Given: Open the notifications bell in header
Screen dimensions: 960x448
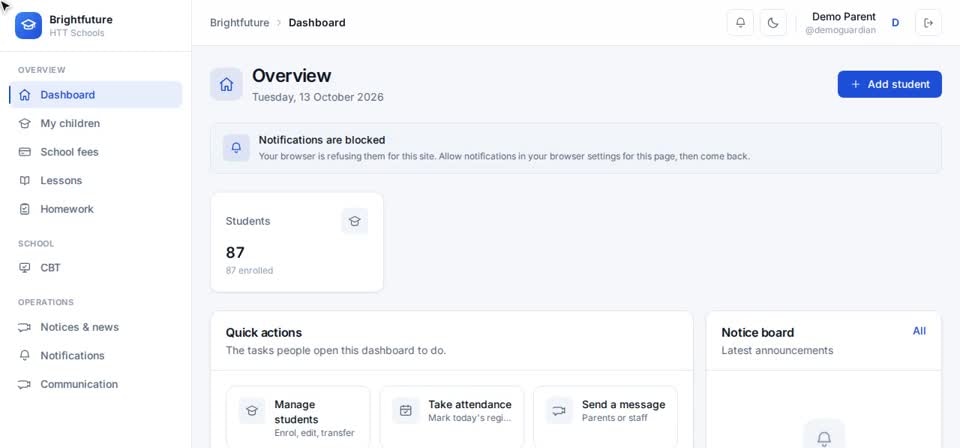Looking at the screenshot, I should (740, 23).
